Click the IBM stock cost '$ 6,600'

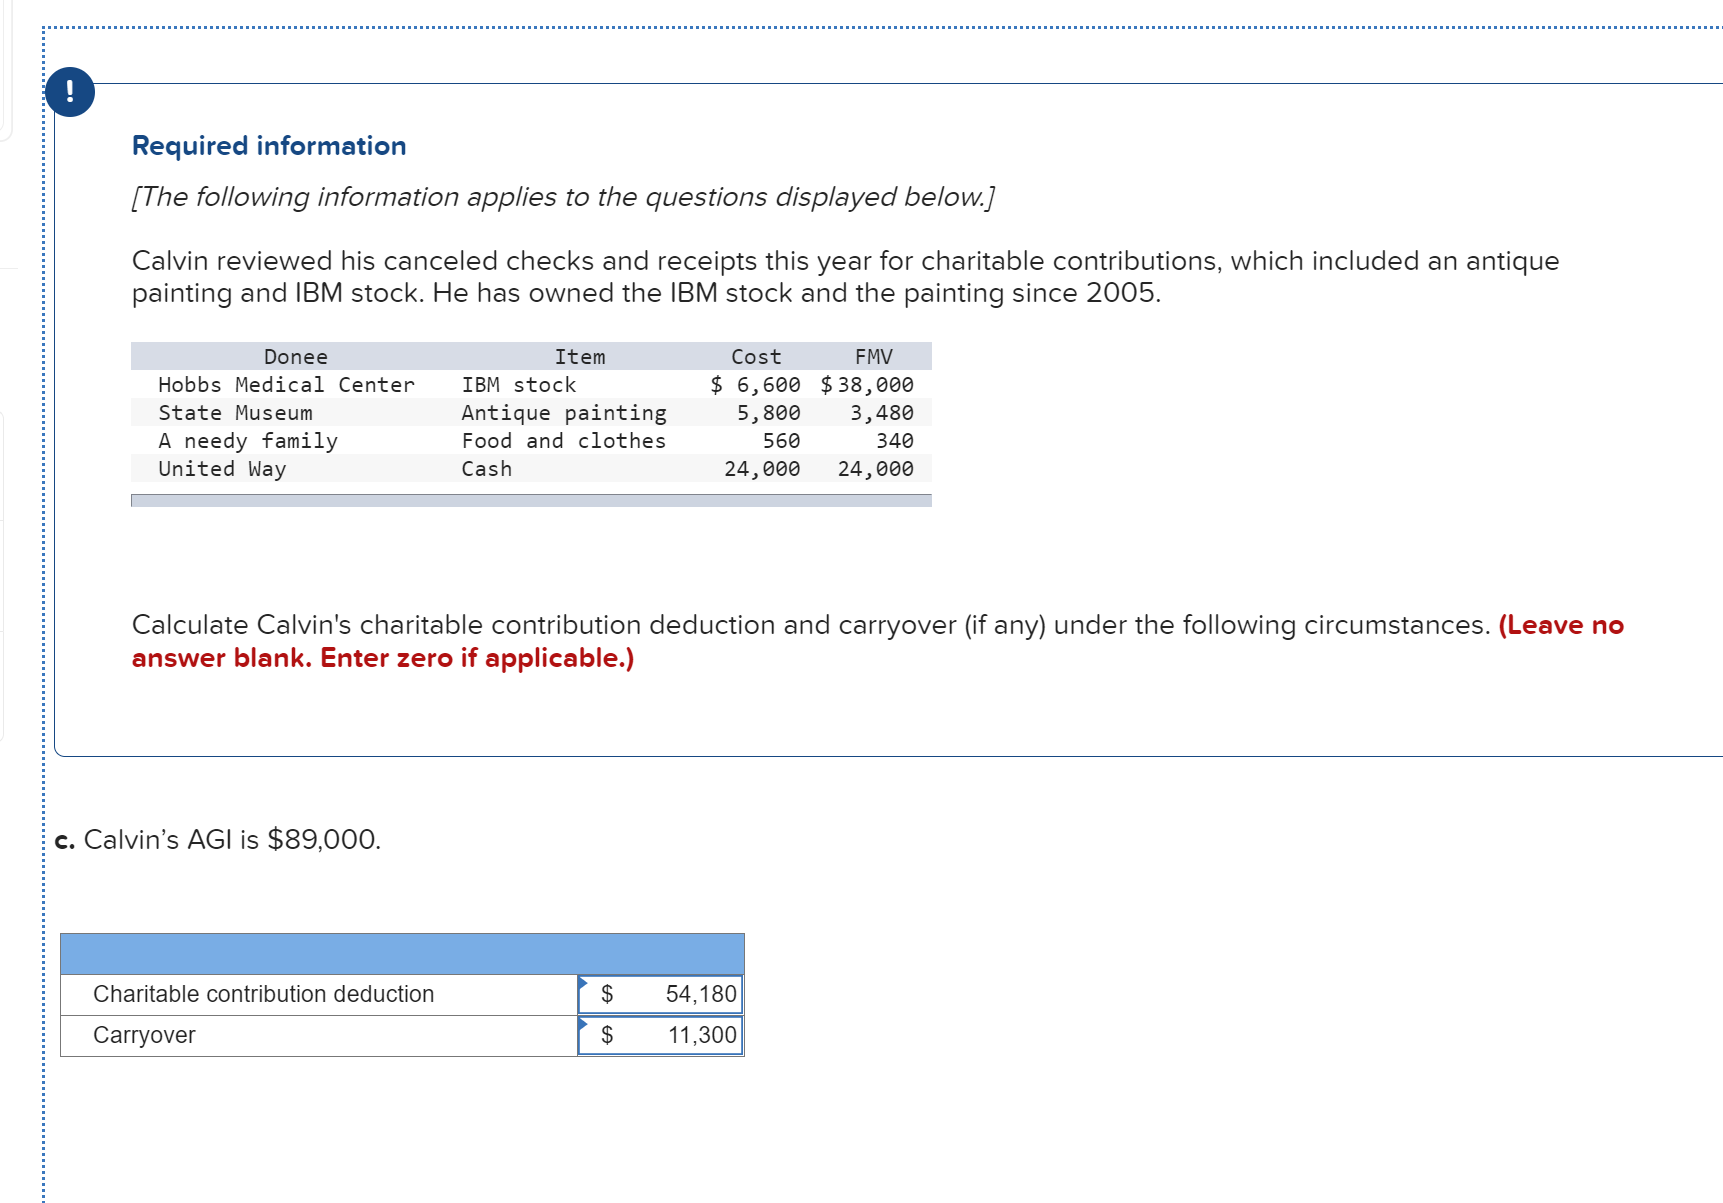755,385
